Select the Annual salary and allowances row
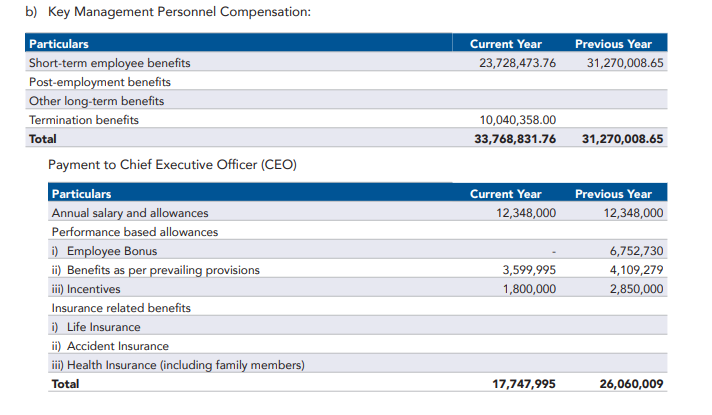The height and width of the screenshot is (415, 712). (130, 213)
